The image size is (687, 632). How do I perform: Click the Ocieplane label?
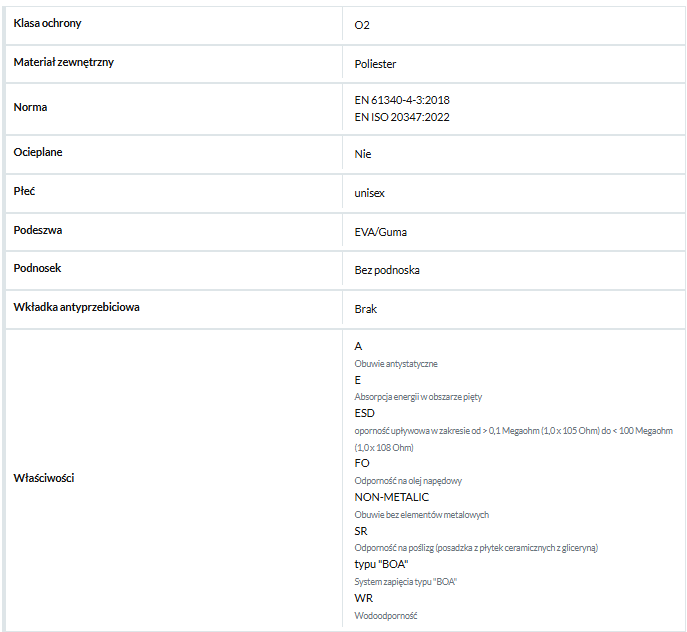tap(38, 153)
